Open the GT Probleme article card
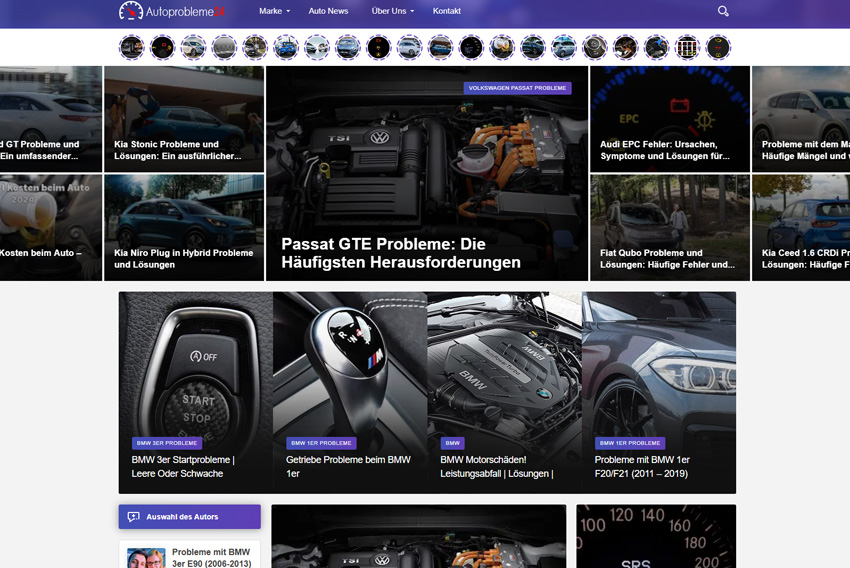The height and width of the screenshot is (568, 850). pos(51,119)
